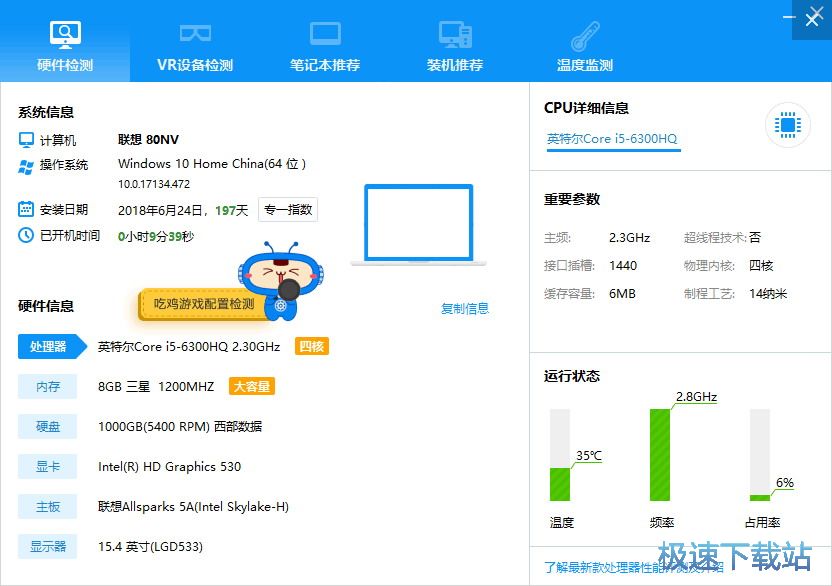
Task: Click the calendar icon beside 安装日期
Action: (26, 209)
